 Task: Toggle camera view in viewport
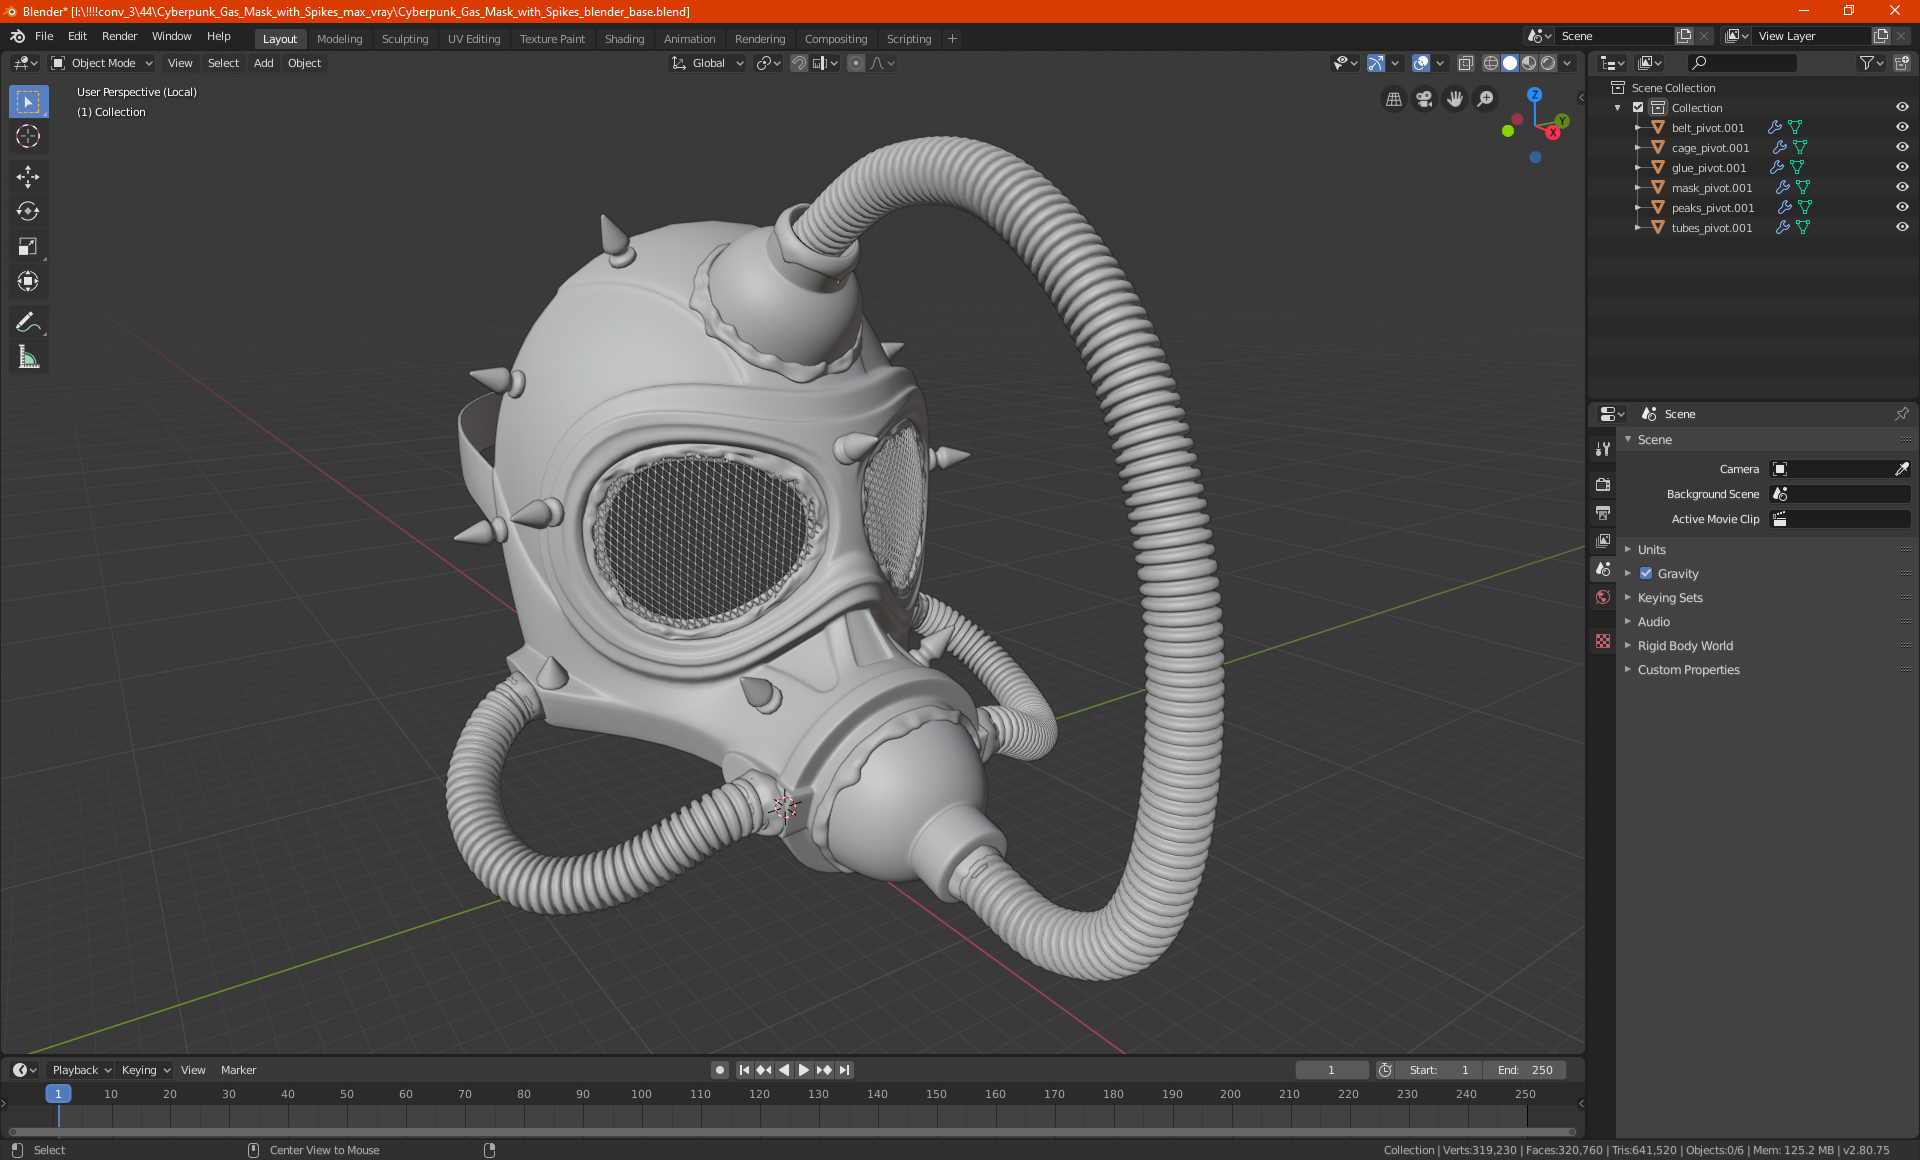(x=1424, y=99)
